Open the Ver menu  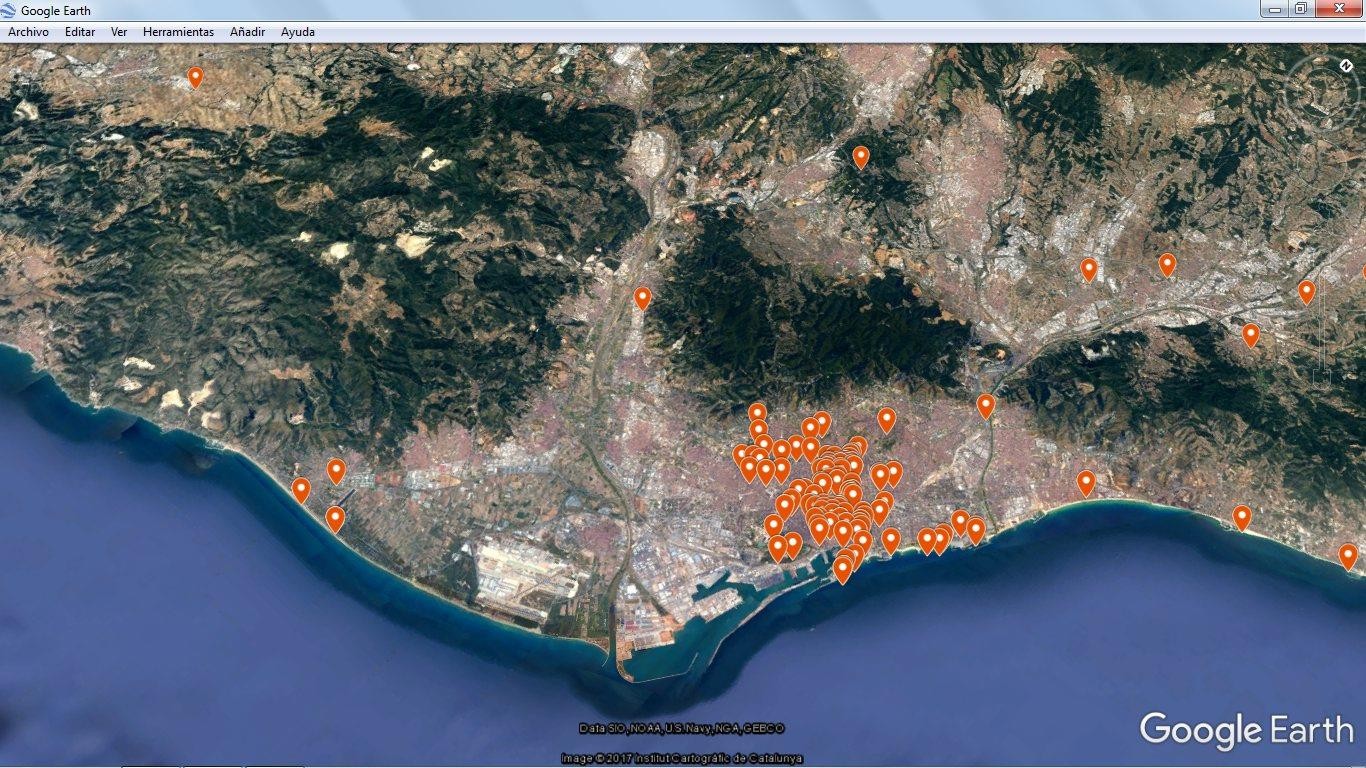coord(119,32)
